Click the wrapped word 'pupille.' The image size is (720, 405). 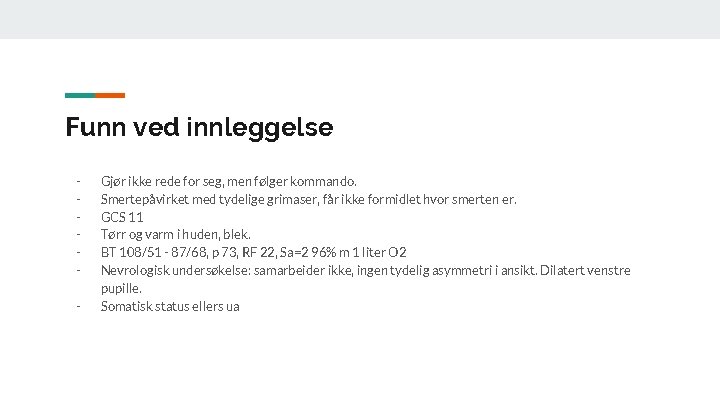(121, 288)
